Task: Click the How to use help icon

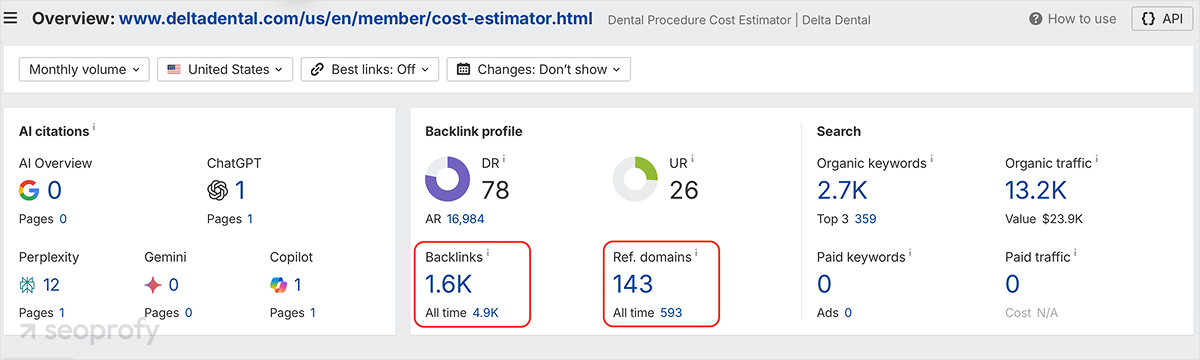Action: click(1037, 19)
